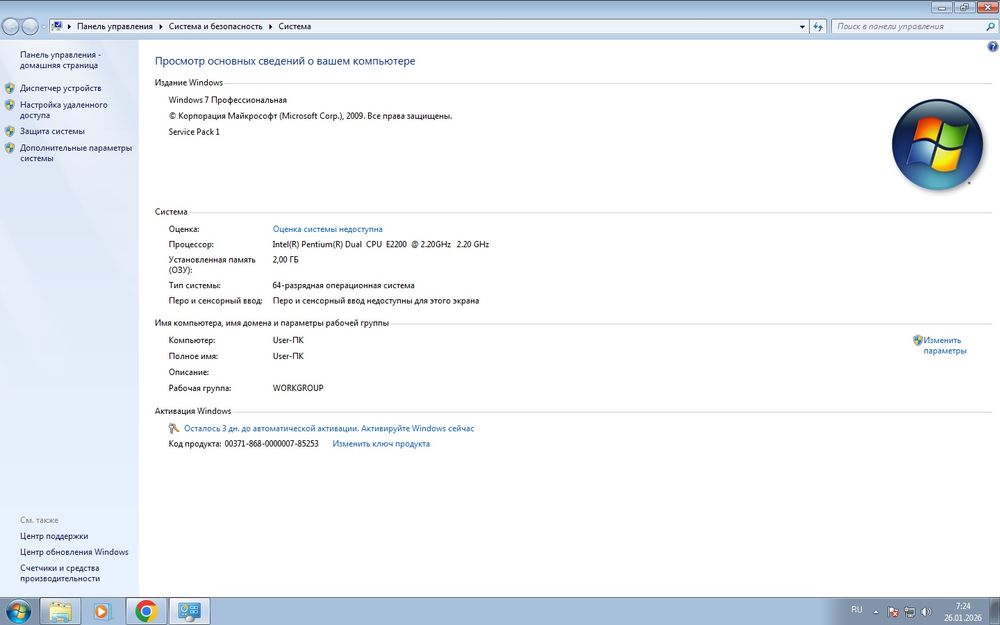1000x625 pixels.
Task: Go to Панель управления breadcrumb
Action: (115, 27)
